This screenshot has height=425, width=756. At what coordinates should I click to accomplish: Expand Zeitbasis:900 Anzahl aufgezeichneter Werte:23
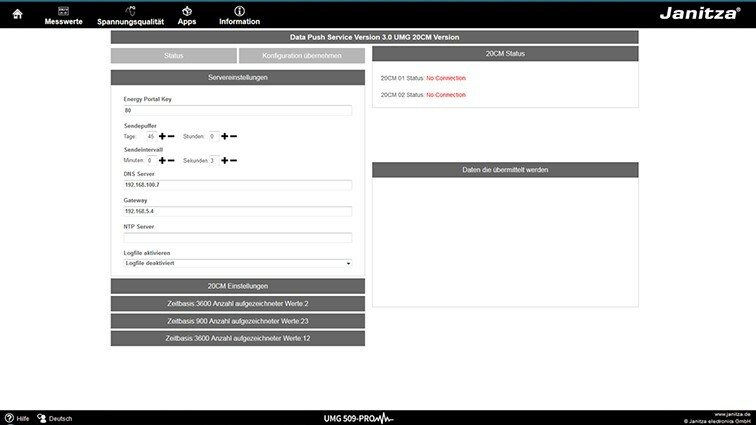click(237, 321)
